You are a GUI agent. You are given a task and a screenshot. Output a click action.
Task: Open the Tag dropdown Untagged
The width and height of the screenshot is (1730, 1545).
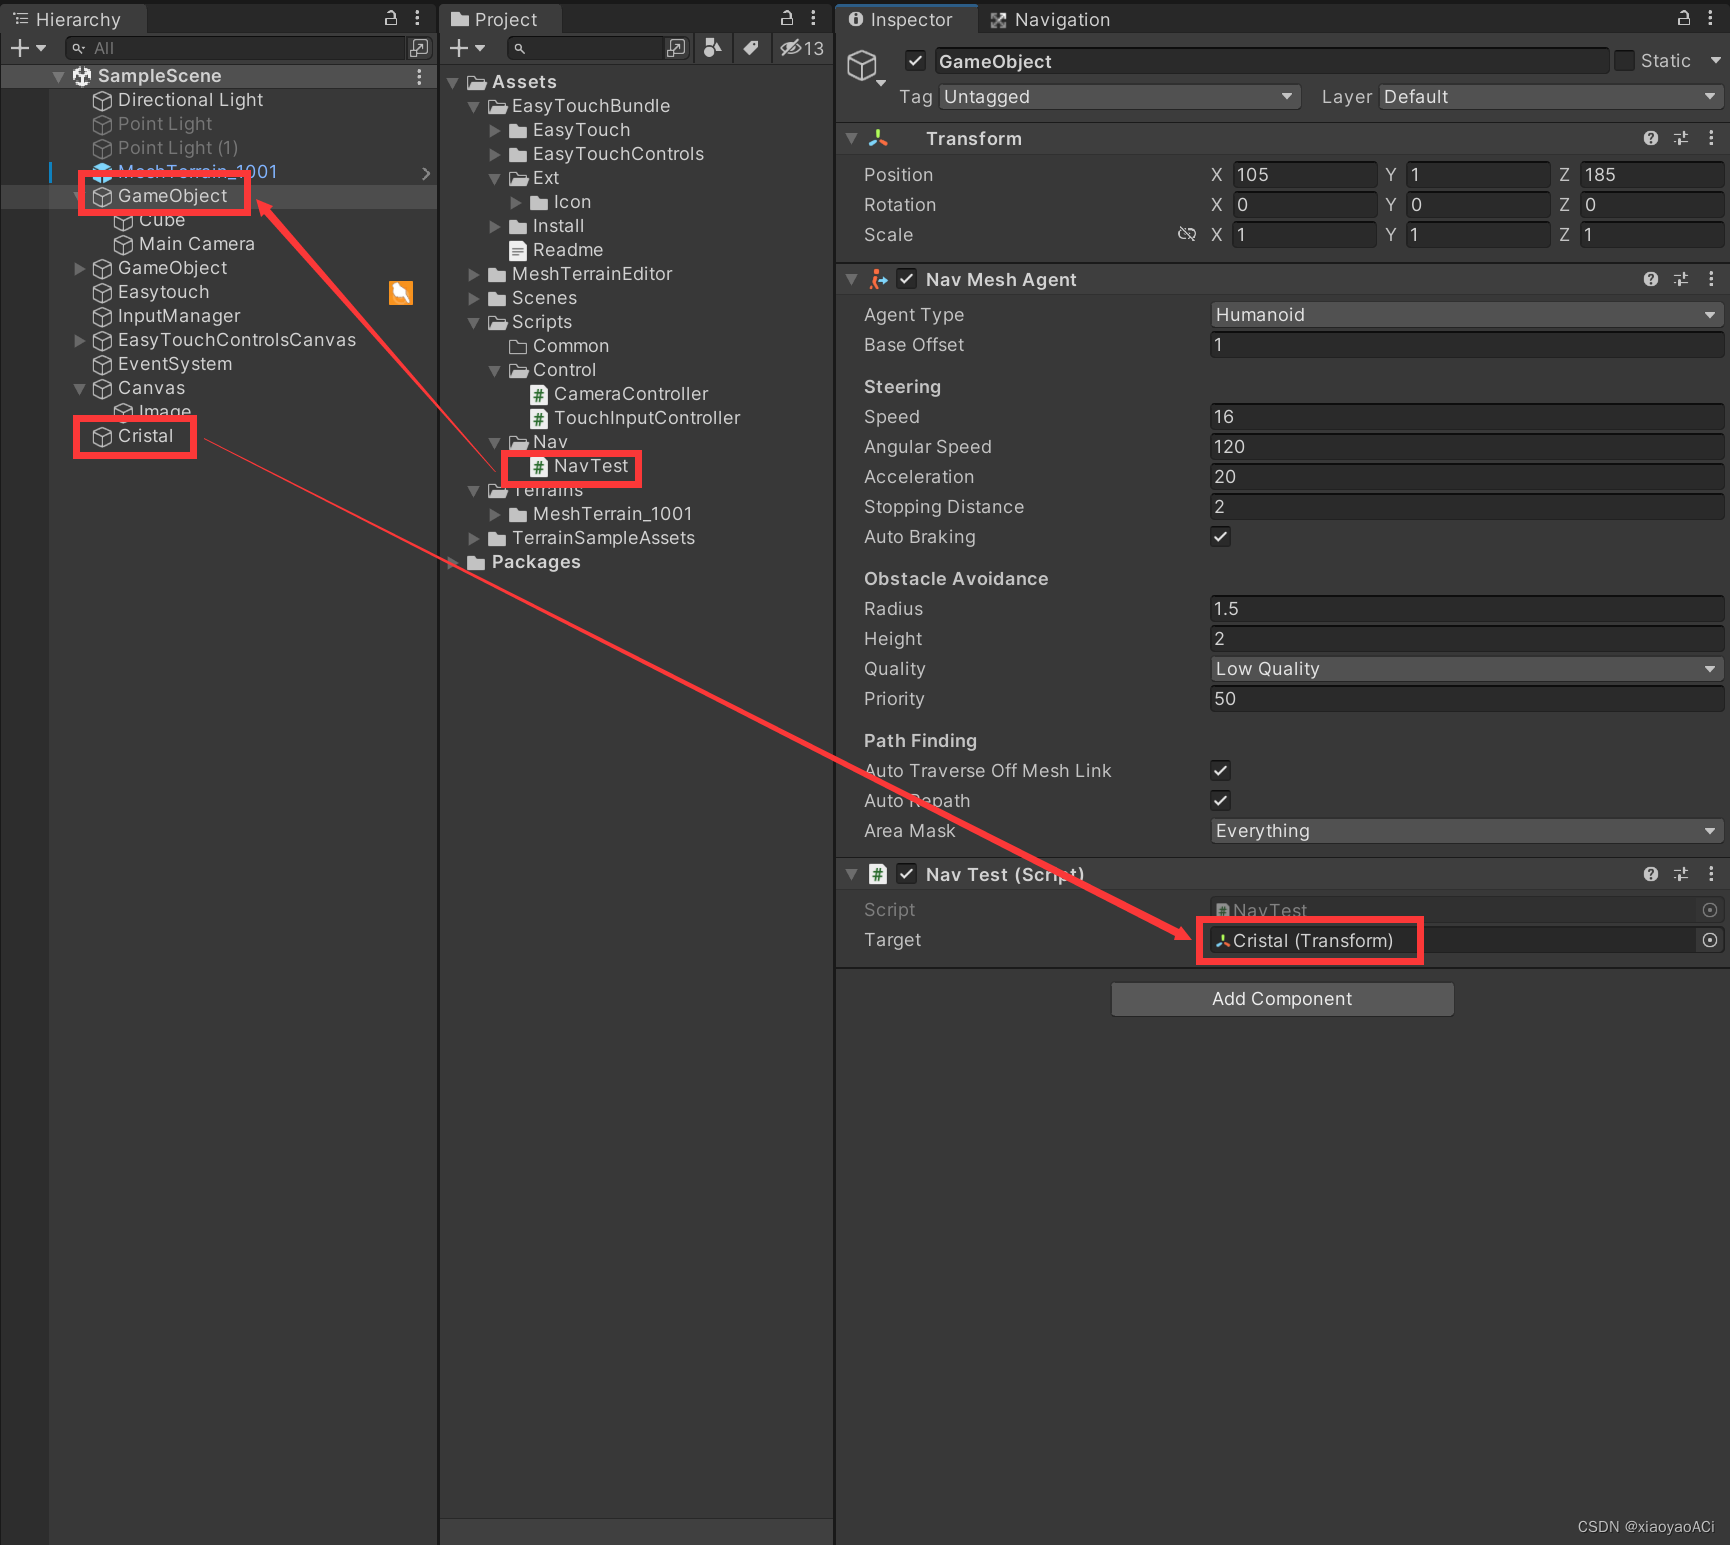pos(1119,97)
